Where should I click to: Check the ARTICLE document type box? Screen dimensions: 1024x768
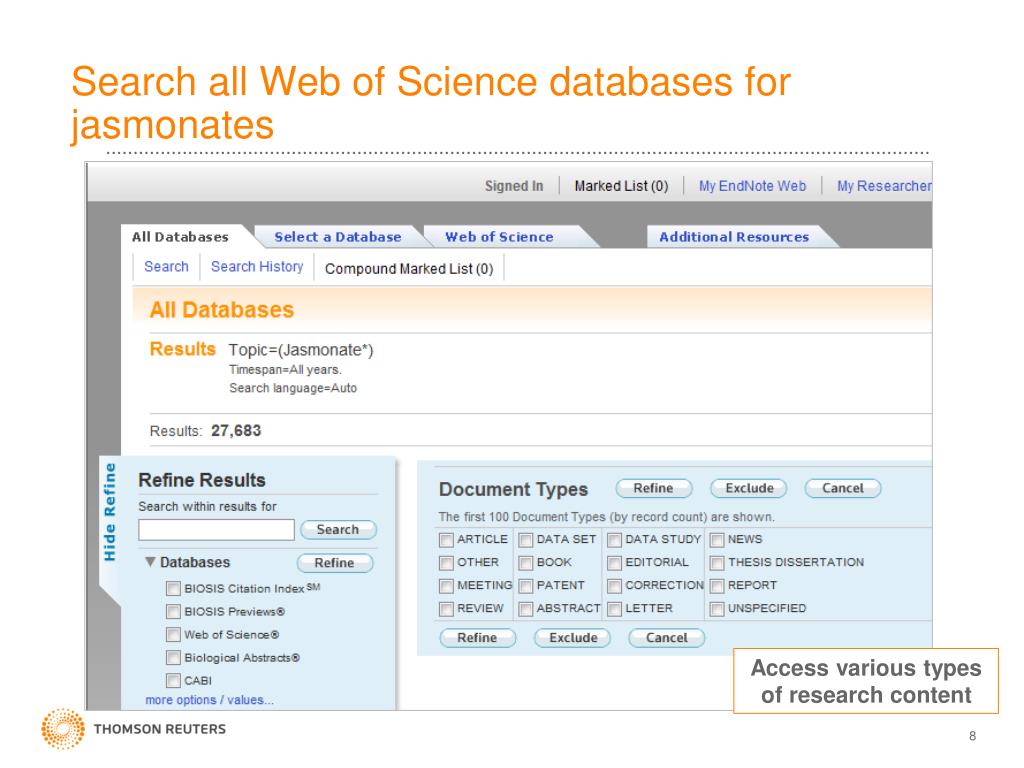(x=446, y=540)
